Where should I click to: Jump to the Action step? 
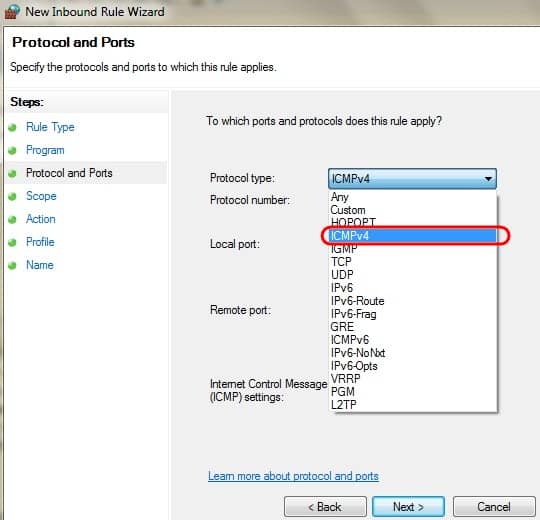[41, 219]
